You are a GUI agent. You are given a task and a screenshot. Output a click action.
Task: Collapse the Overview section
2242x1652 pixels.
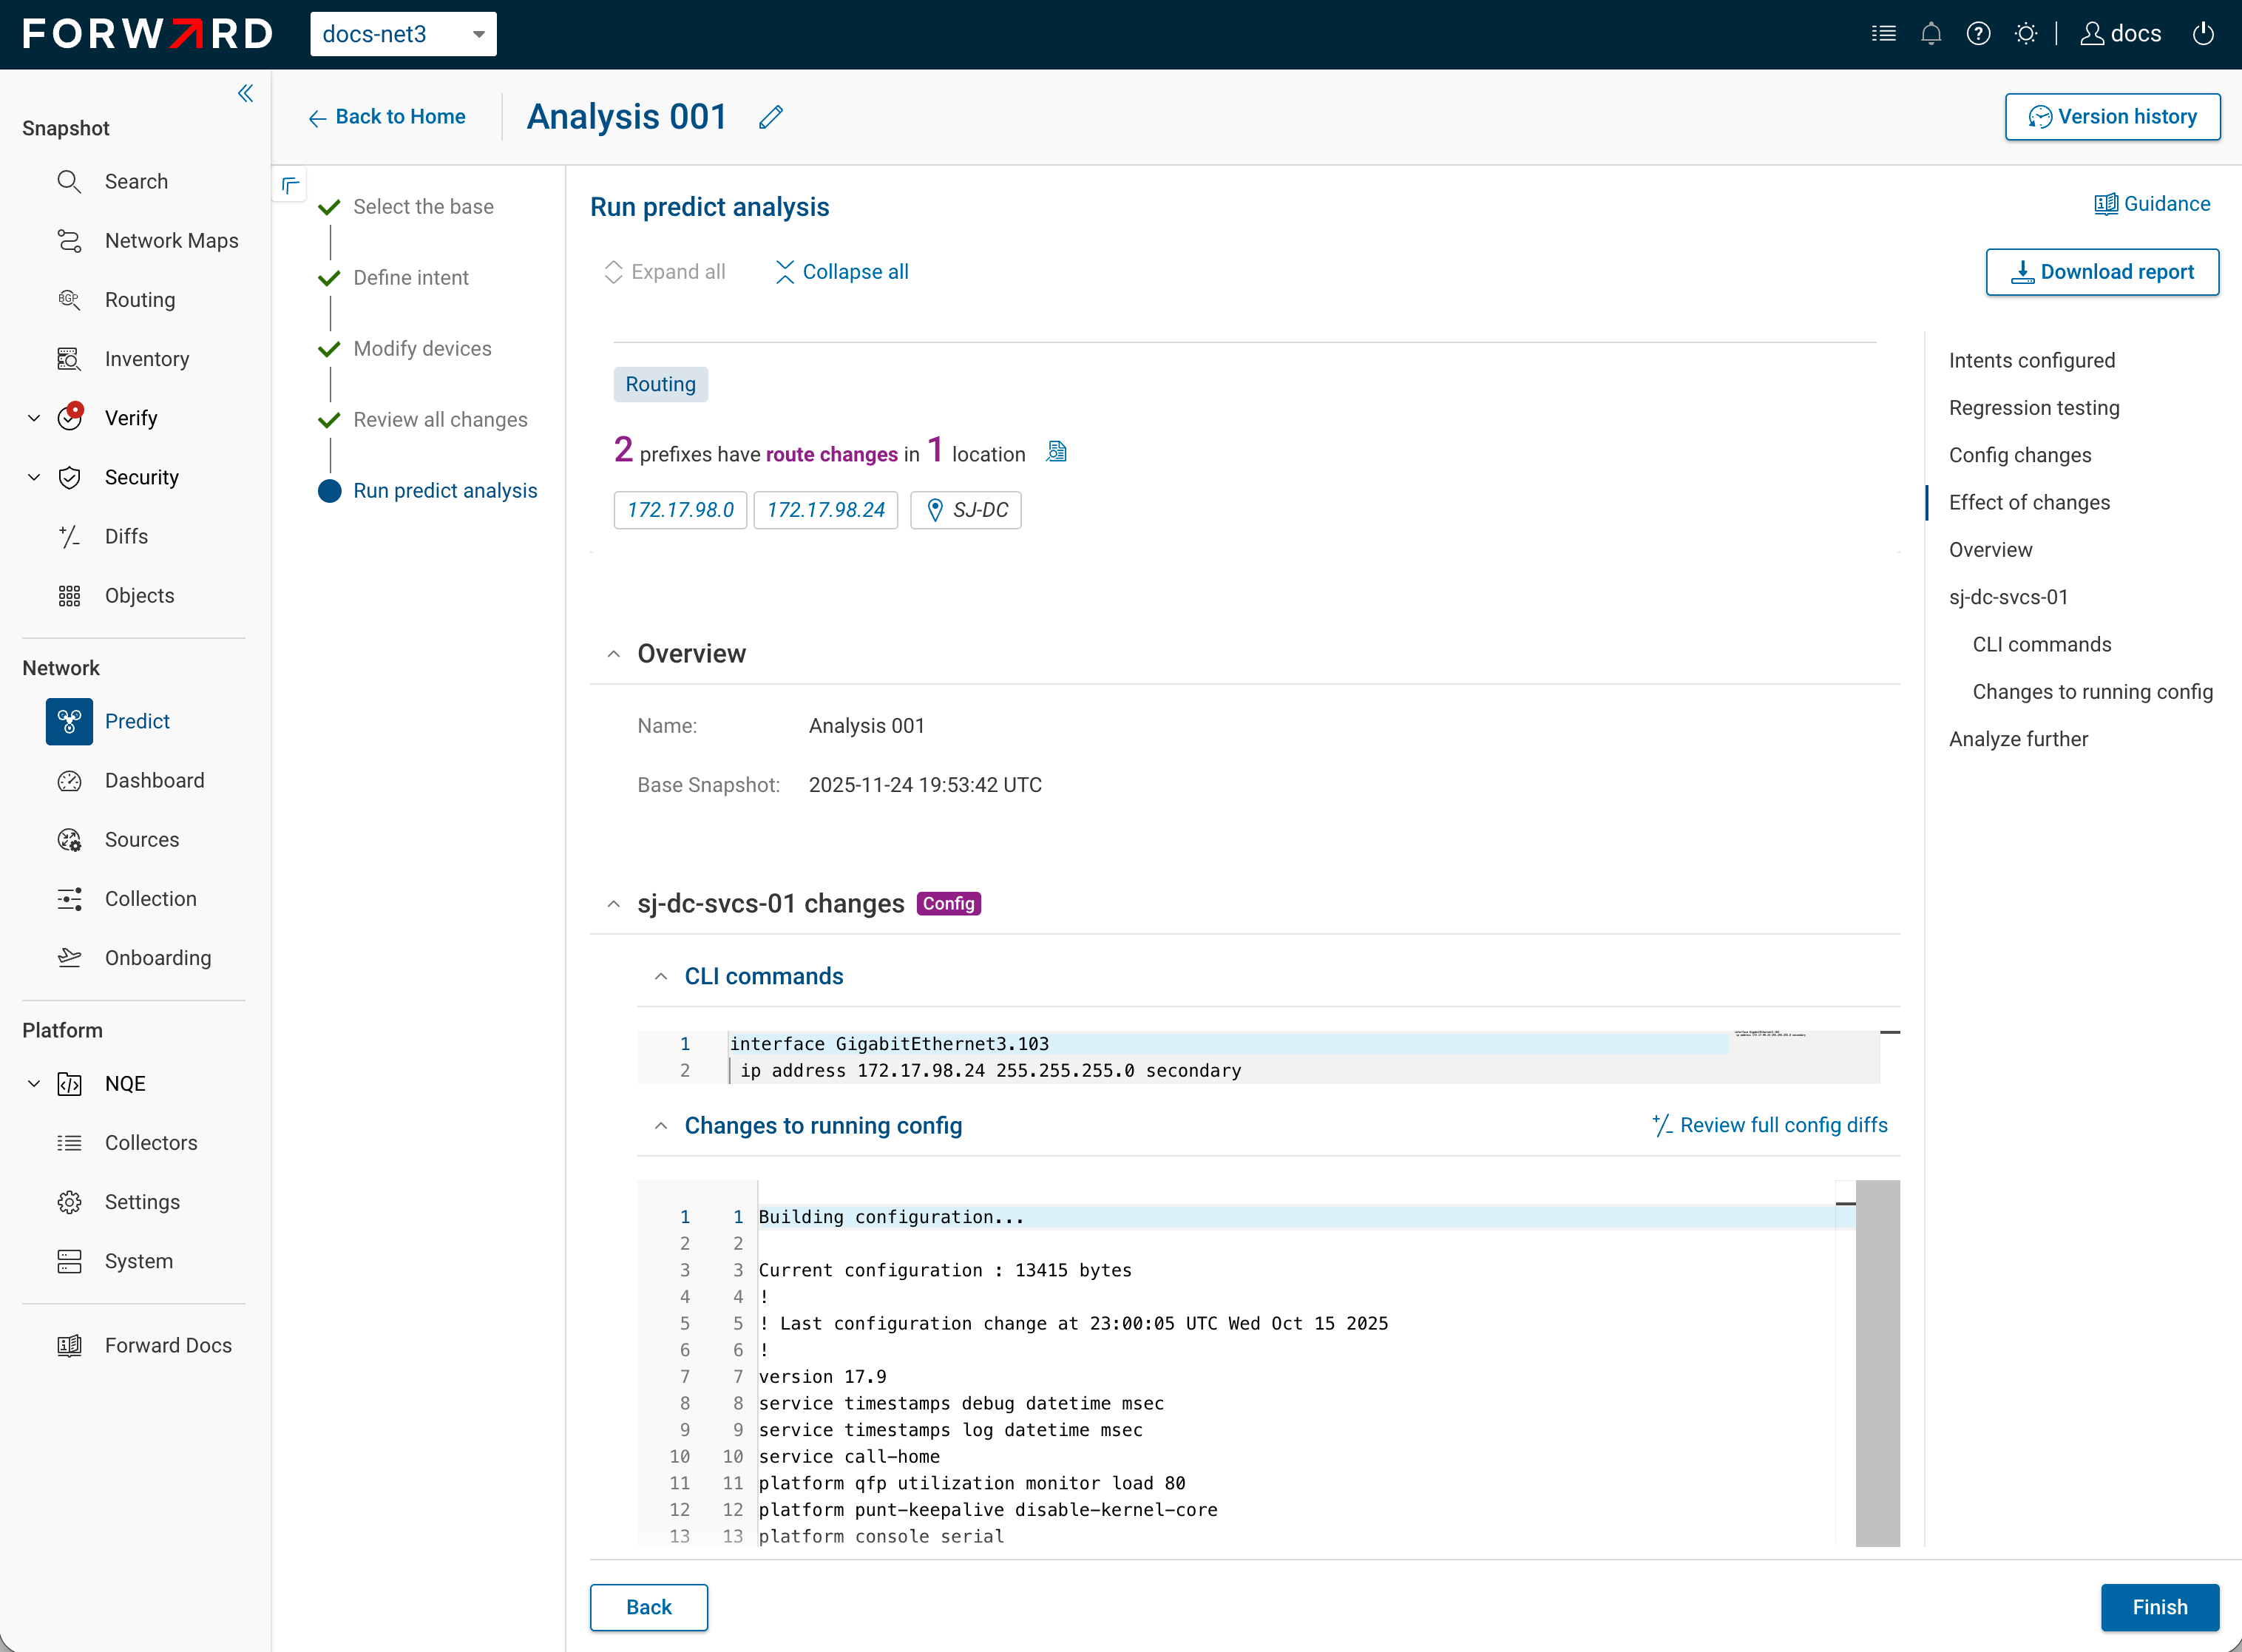[613, 654]
